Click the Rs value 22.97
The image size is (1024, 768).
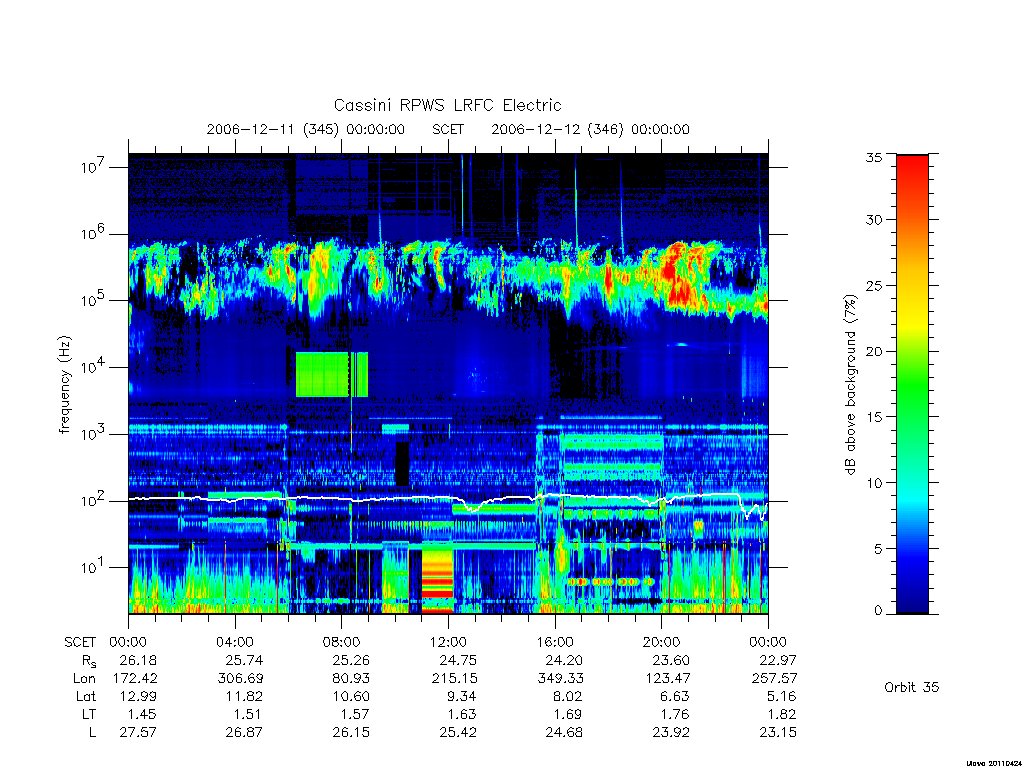[778, 660]
